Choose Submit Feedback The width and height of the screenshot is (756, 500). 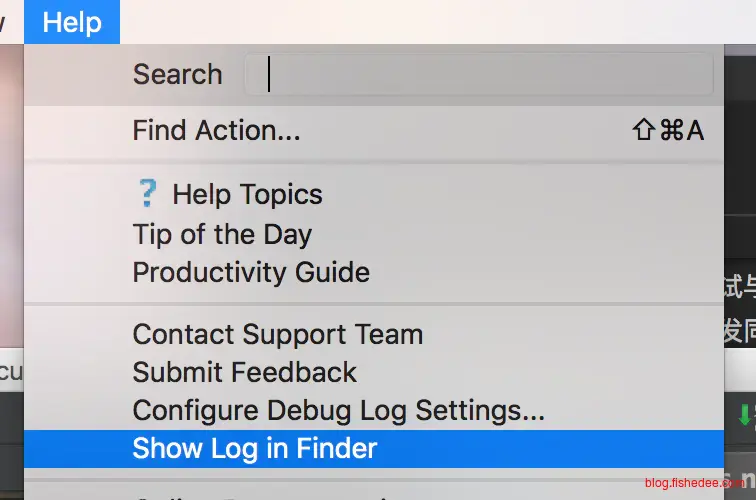coord(244,372)
